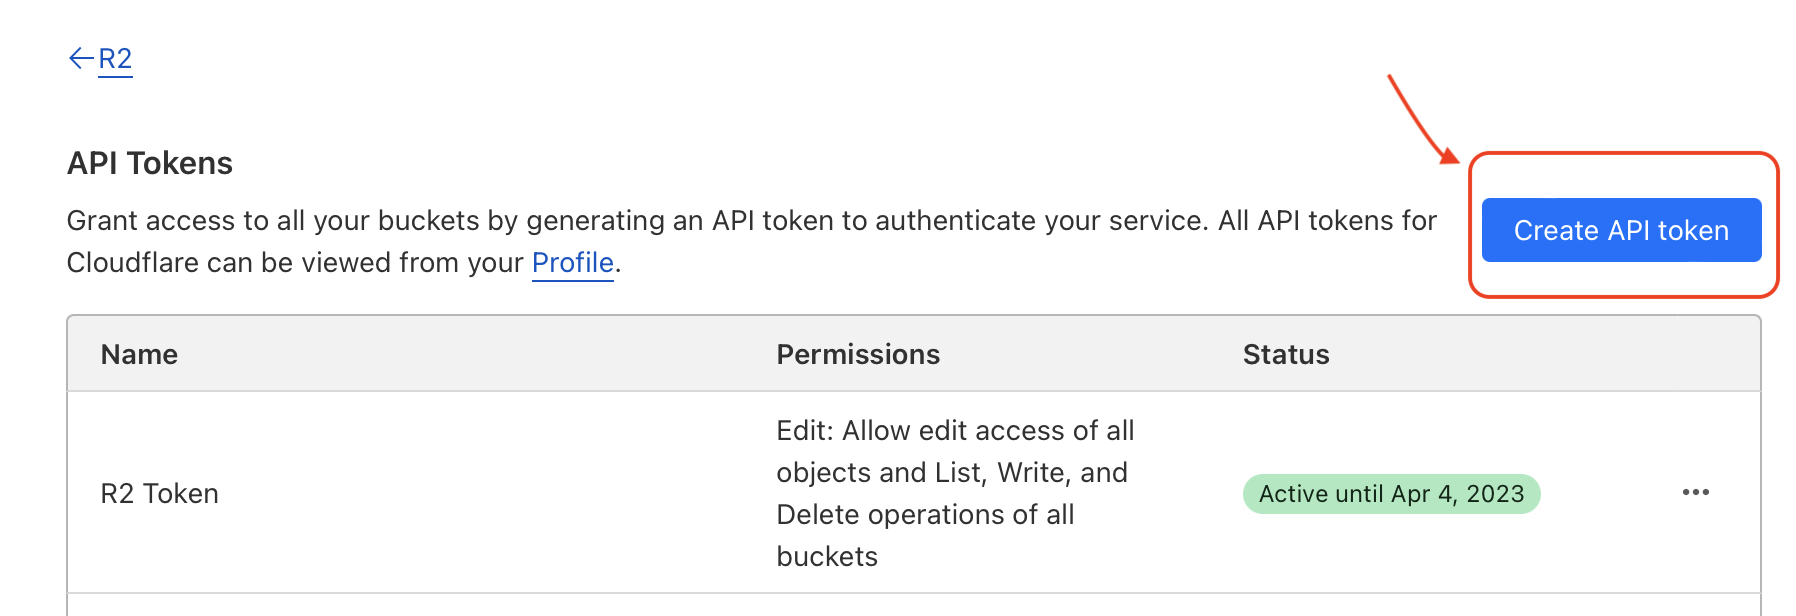Expand the R2 Token row details

160,493
